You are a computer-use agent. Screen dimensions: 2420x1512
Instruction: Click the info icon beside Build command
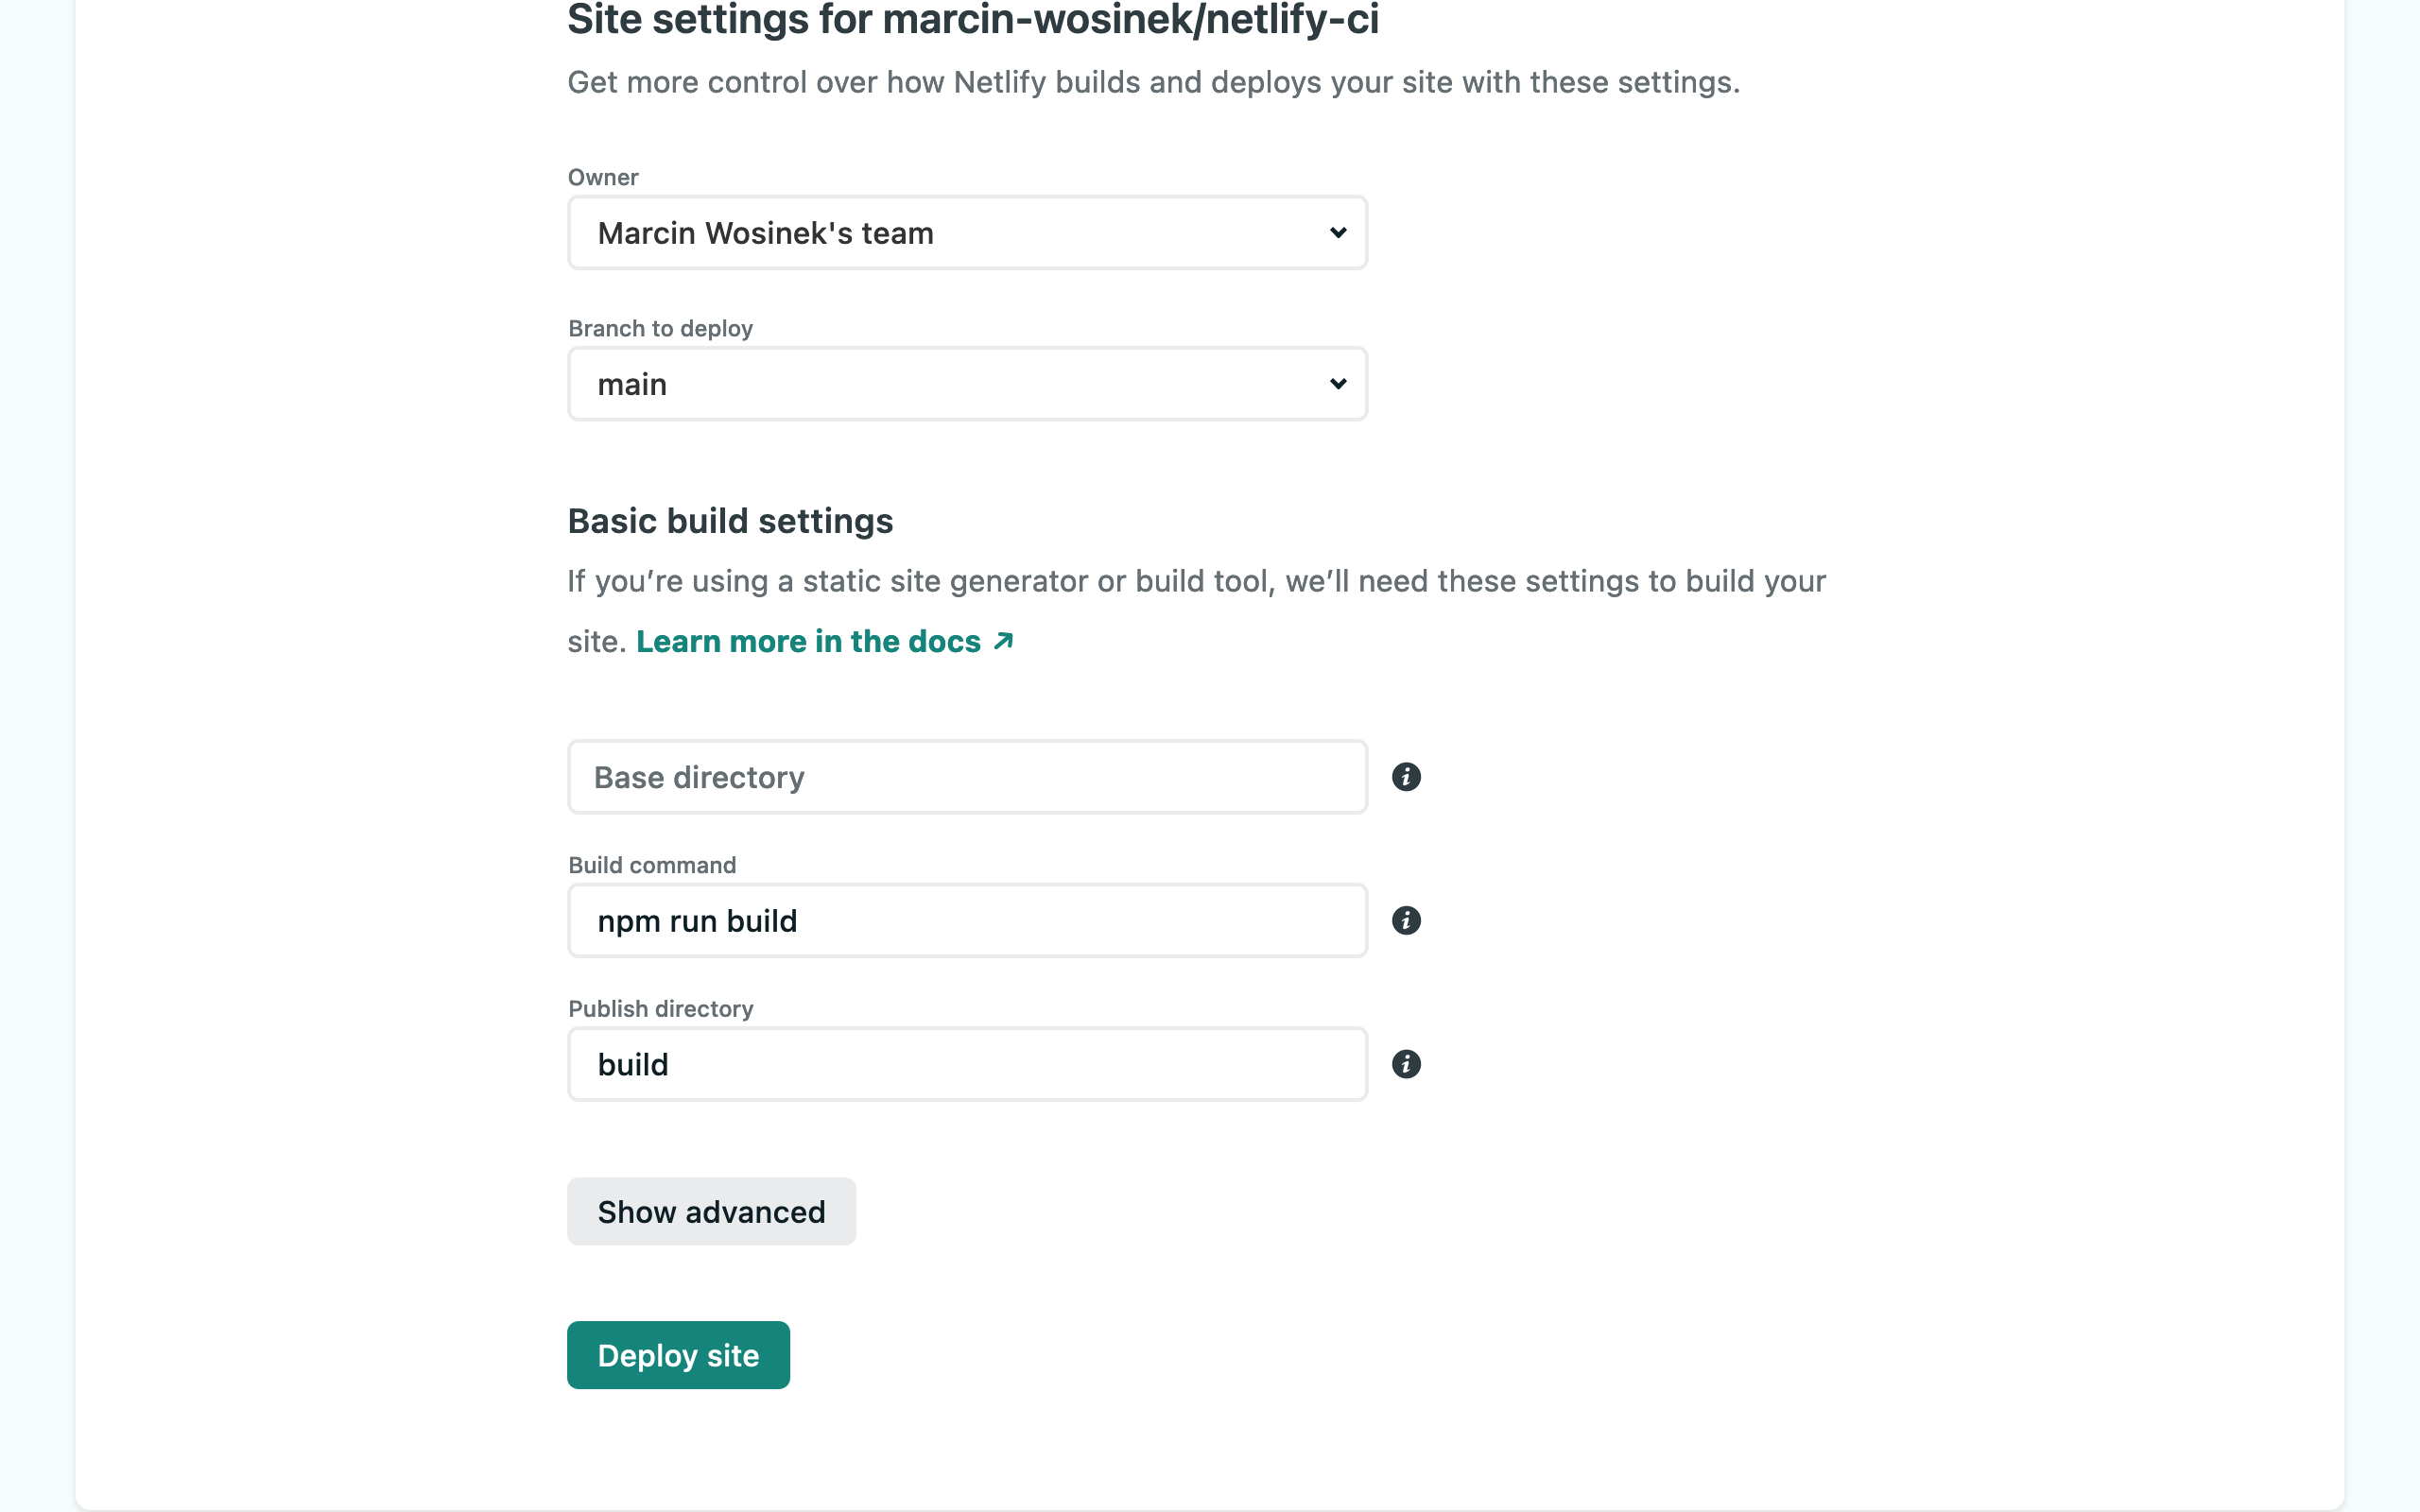1406,920
